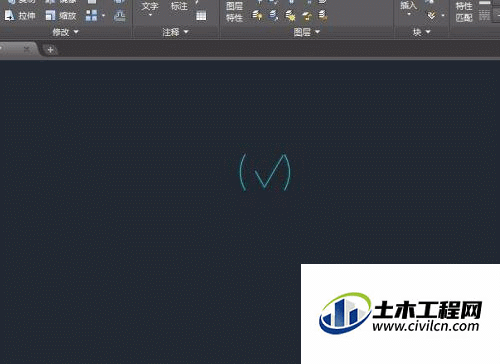
Task: Click the 标注 (Dimension) button
Action: [x=179, y=6]
